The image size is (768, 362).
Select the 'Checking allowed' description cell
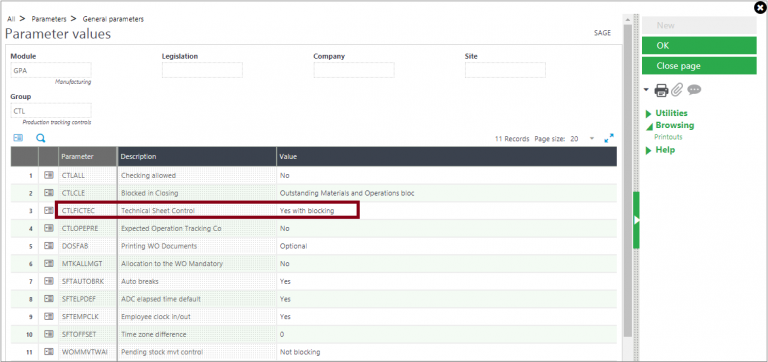point(197,175)
